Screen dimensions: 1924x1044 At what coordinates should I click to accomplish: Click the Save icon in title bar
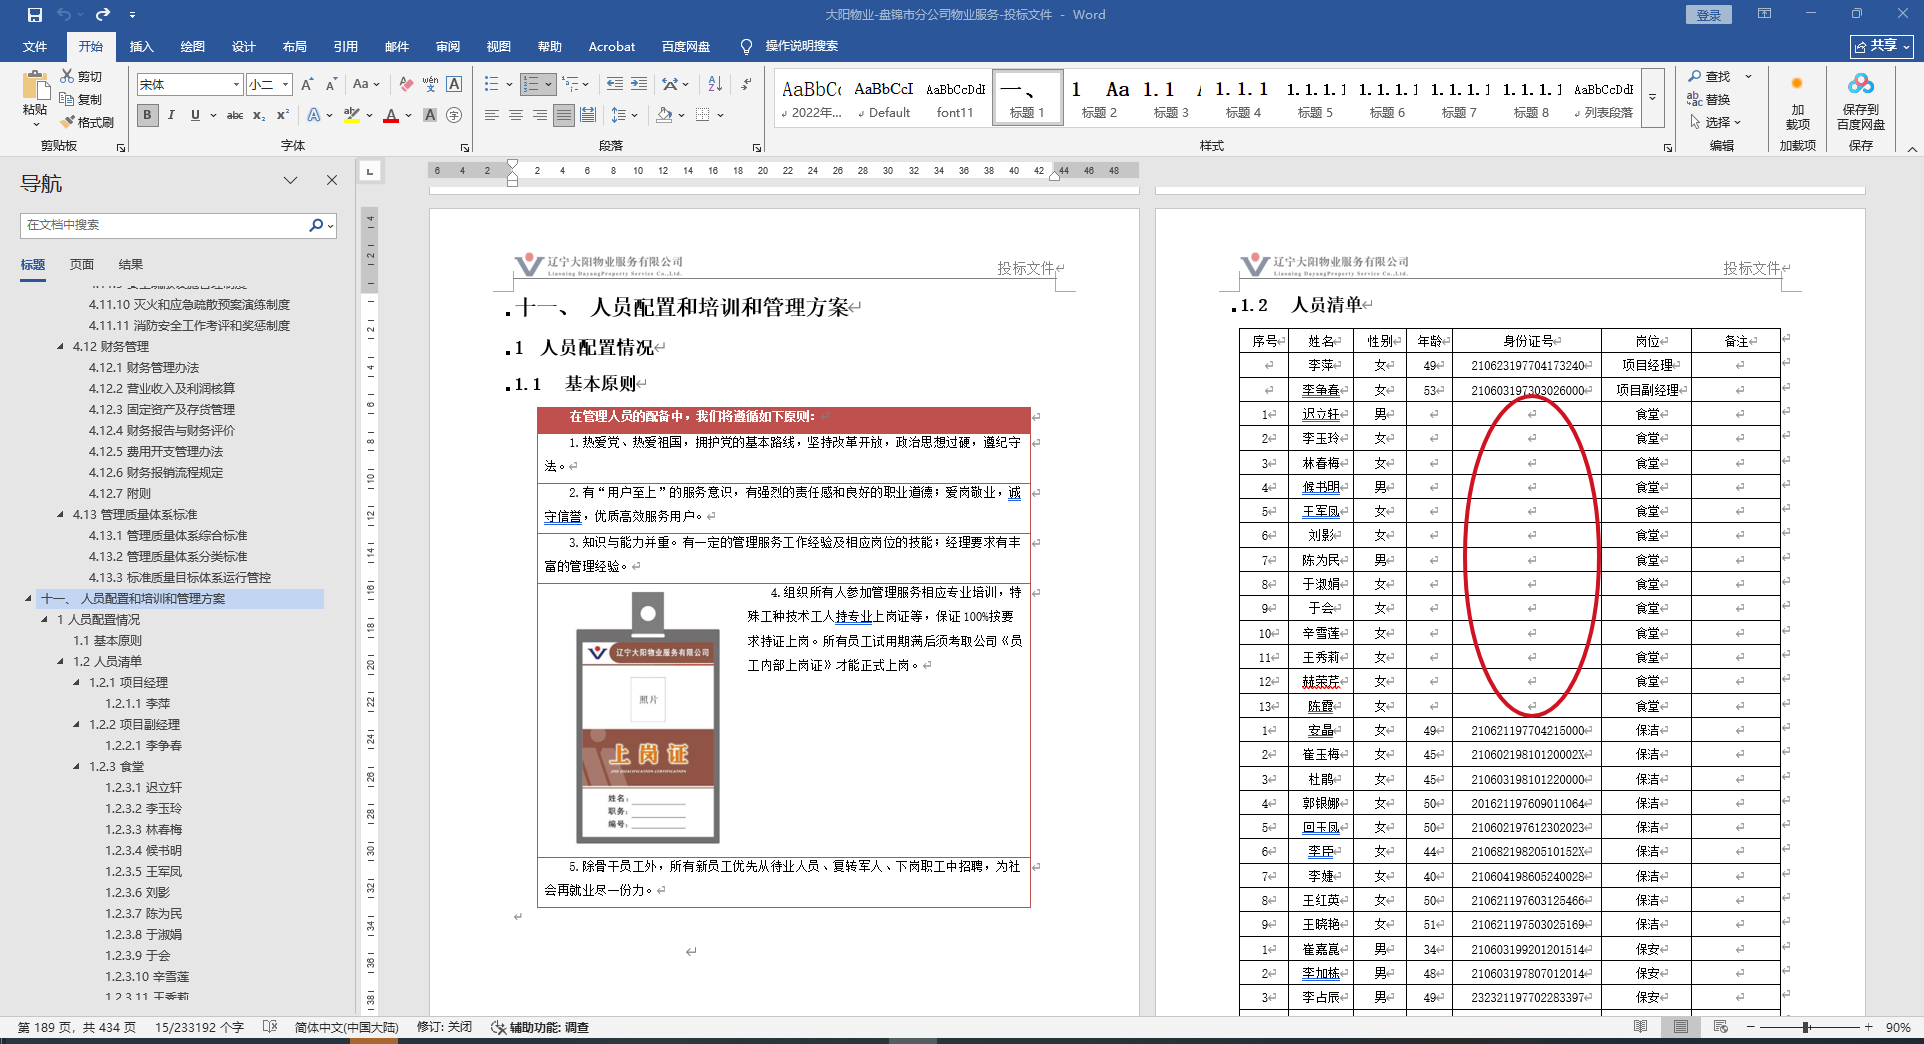(35, 15)
